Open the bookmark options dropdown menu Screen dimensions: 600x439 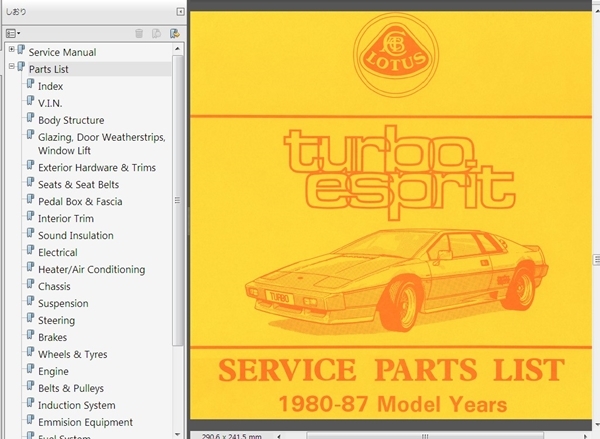13,34
